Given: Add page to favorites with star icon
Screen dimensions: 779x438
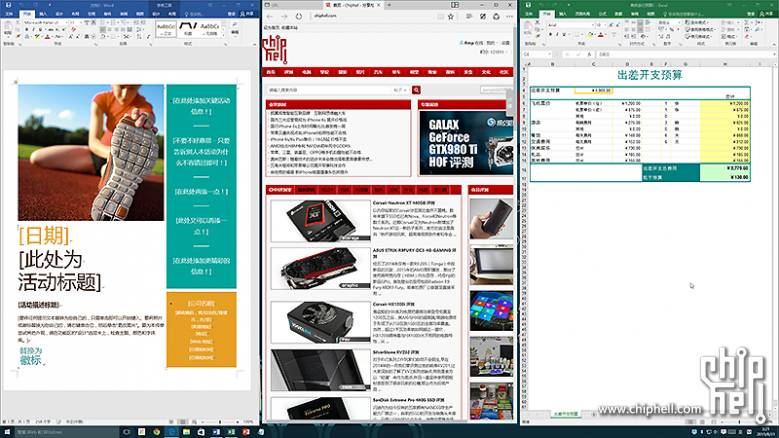Looking at the screenshot, I should coord(451,16).
